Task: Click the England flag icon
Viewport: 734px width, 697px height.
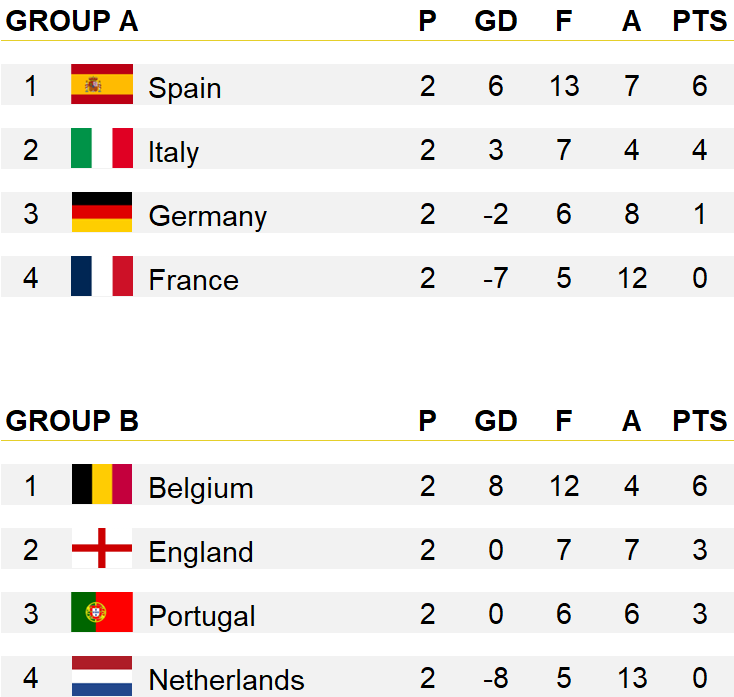Action: tap(102, 548)
